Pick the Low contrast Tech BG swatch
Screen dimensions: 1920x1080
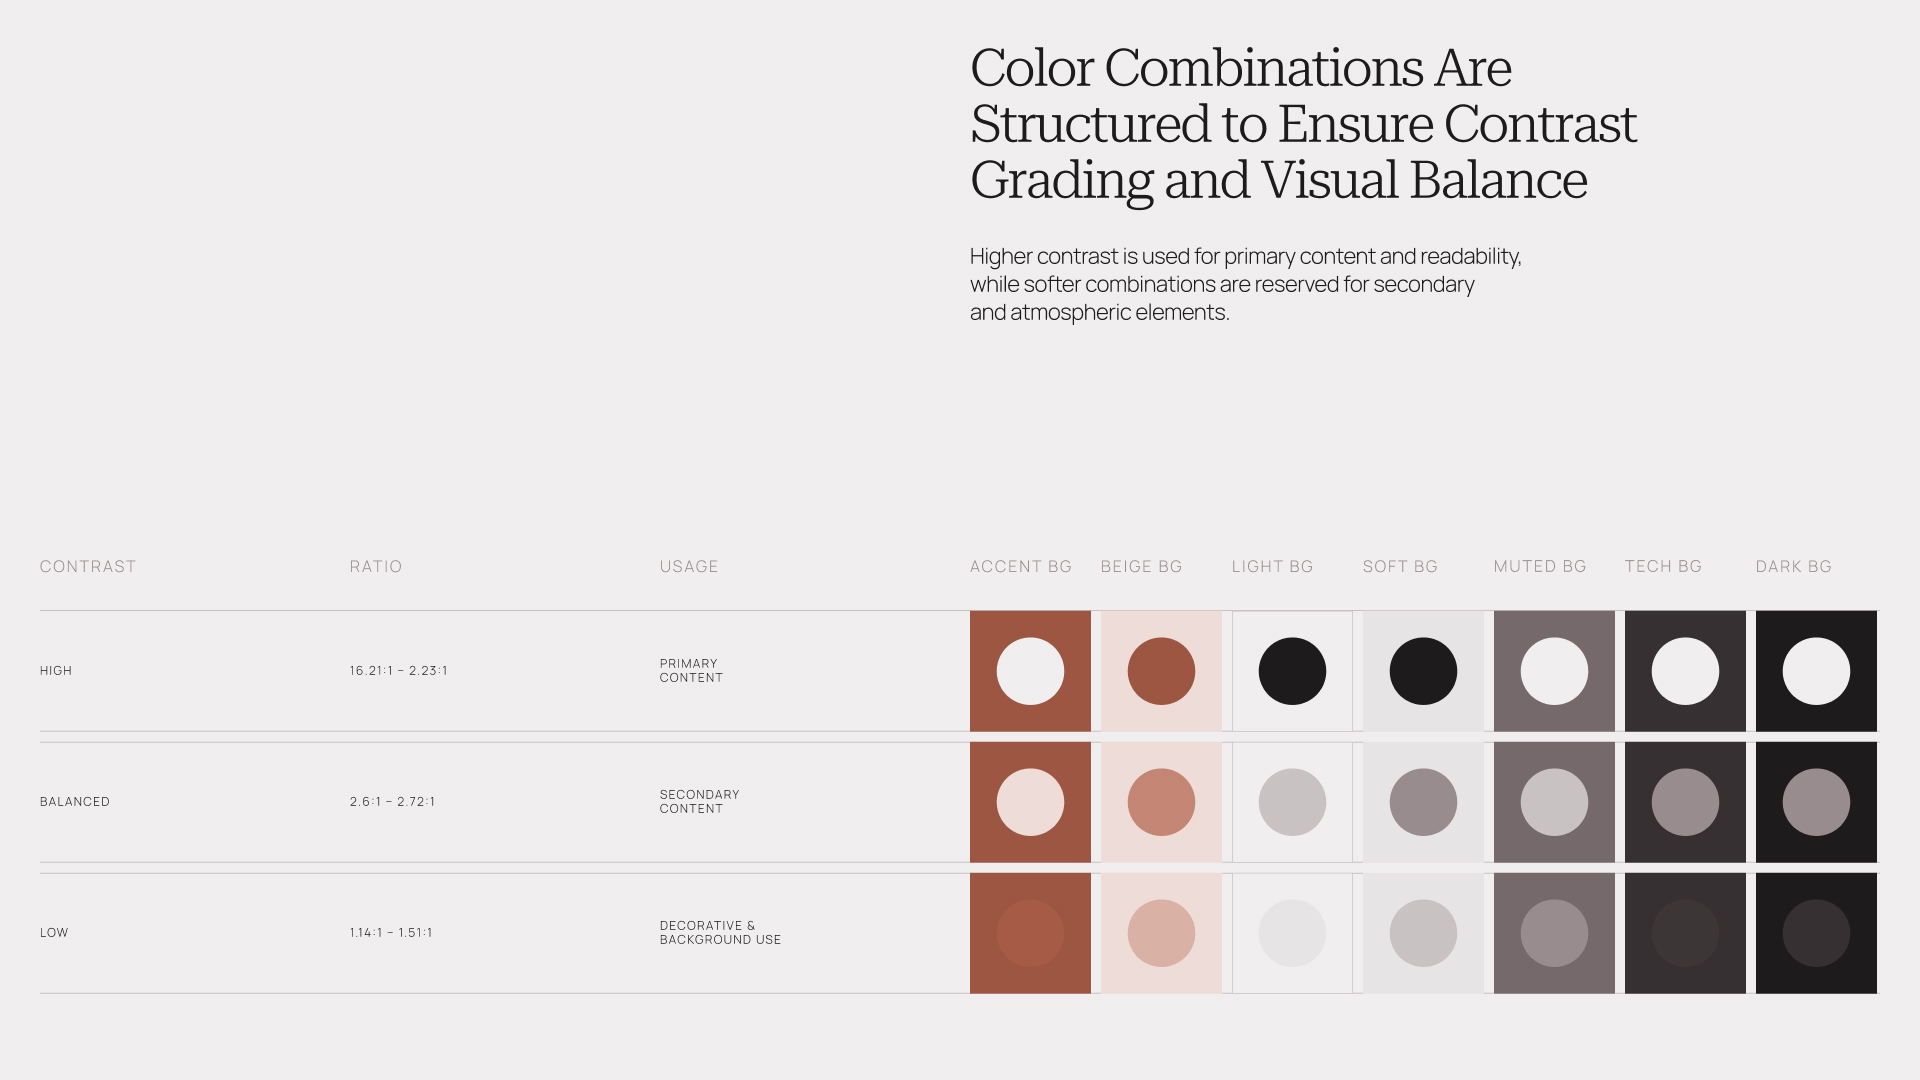tap(1685, 933)
